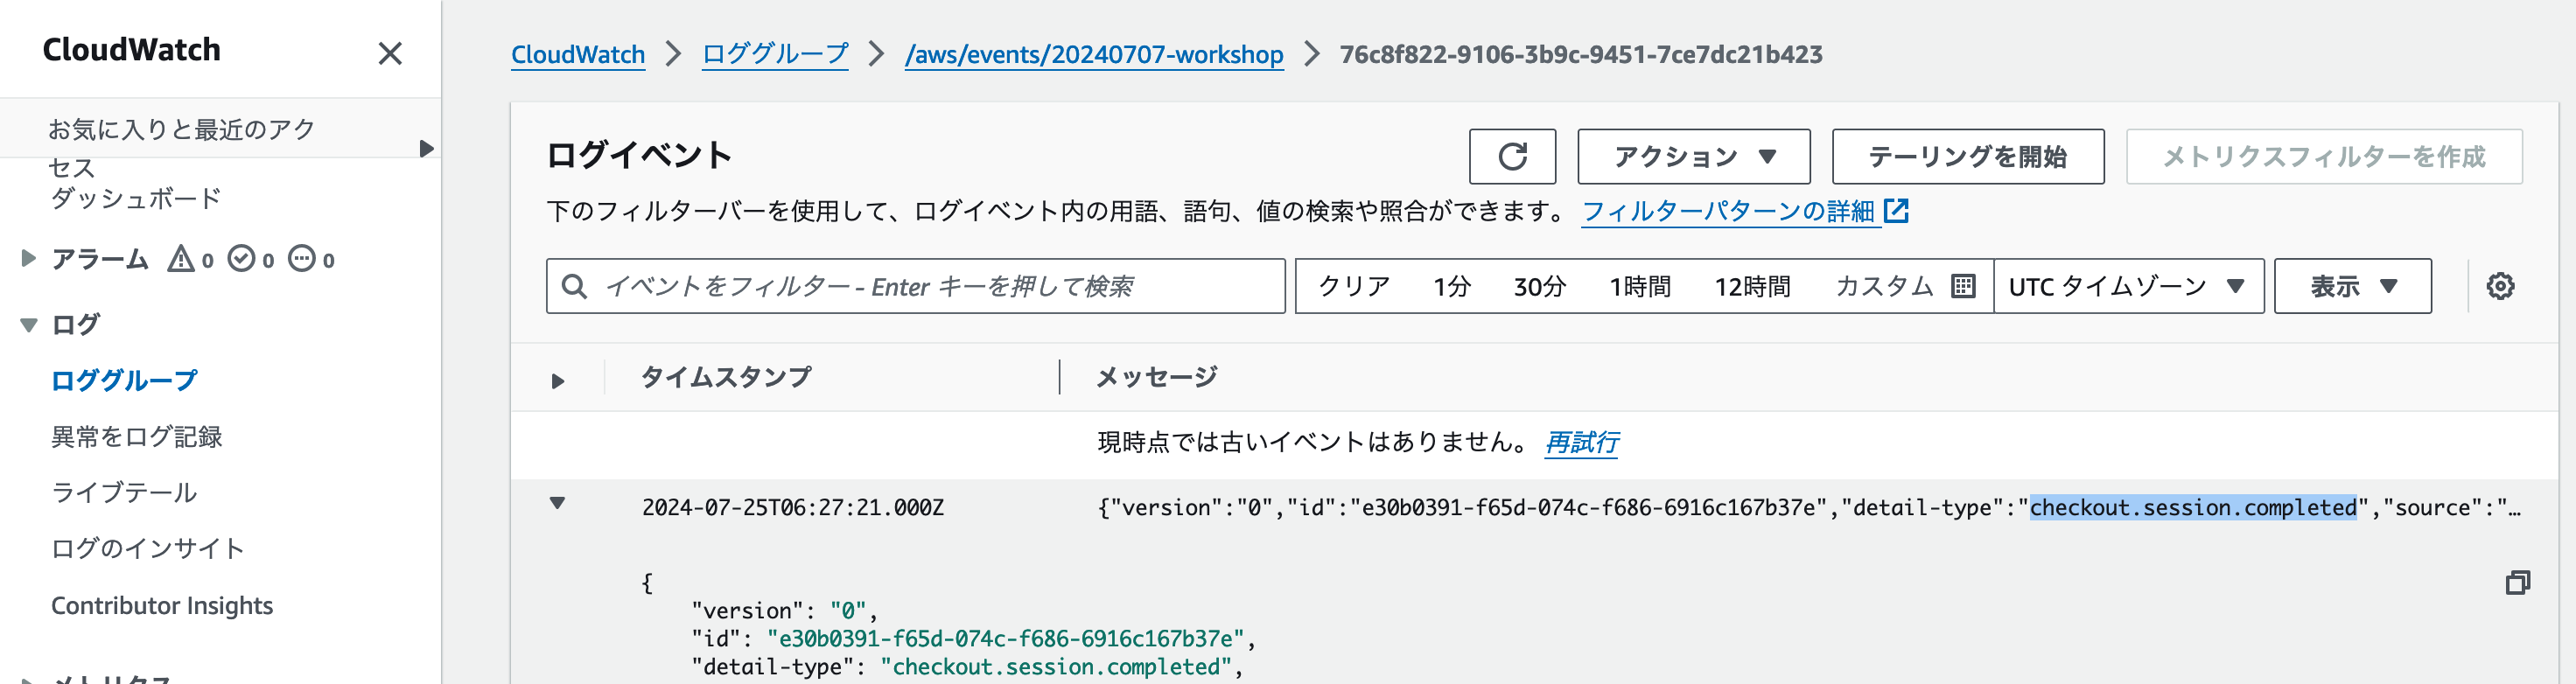Open the external link icon for filter pattern details
Viewport: 2576px width, 684px height.
coord(1896,210)
